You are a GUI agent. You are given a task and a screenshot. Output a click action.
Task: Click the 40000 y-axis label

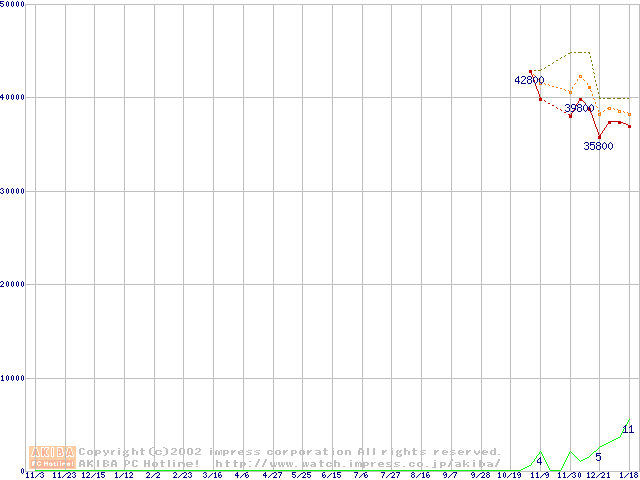coord(14,97)
